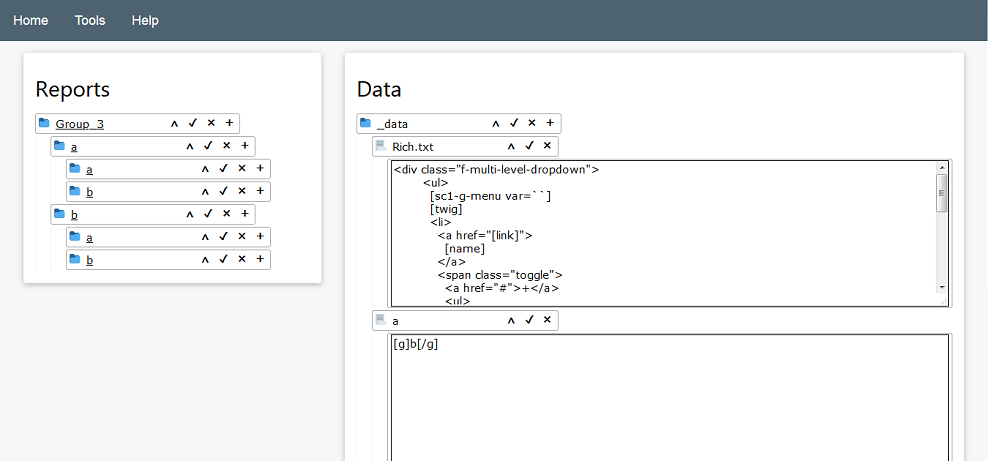Click caret on subfolder b inside folder a

point(205,191)
